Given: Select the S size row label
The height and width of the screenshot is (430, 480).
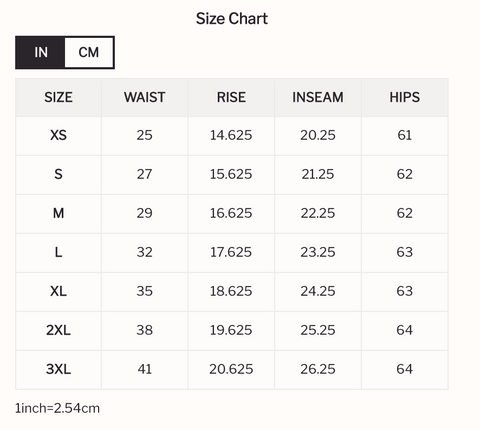Looking at the screenshot, I should 58,175.
